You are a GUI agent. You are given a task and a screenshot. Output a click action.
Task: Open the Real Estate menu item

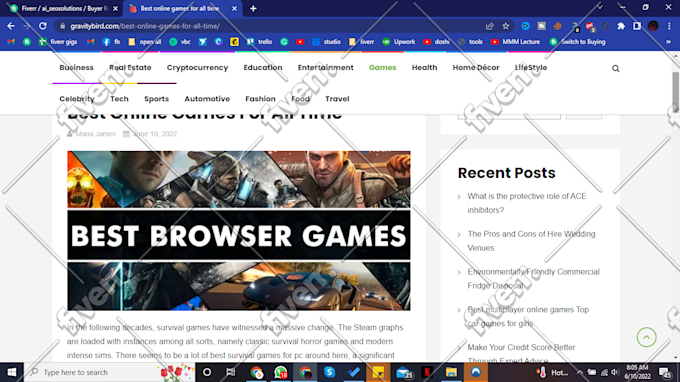point(130,68)
